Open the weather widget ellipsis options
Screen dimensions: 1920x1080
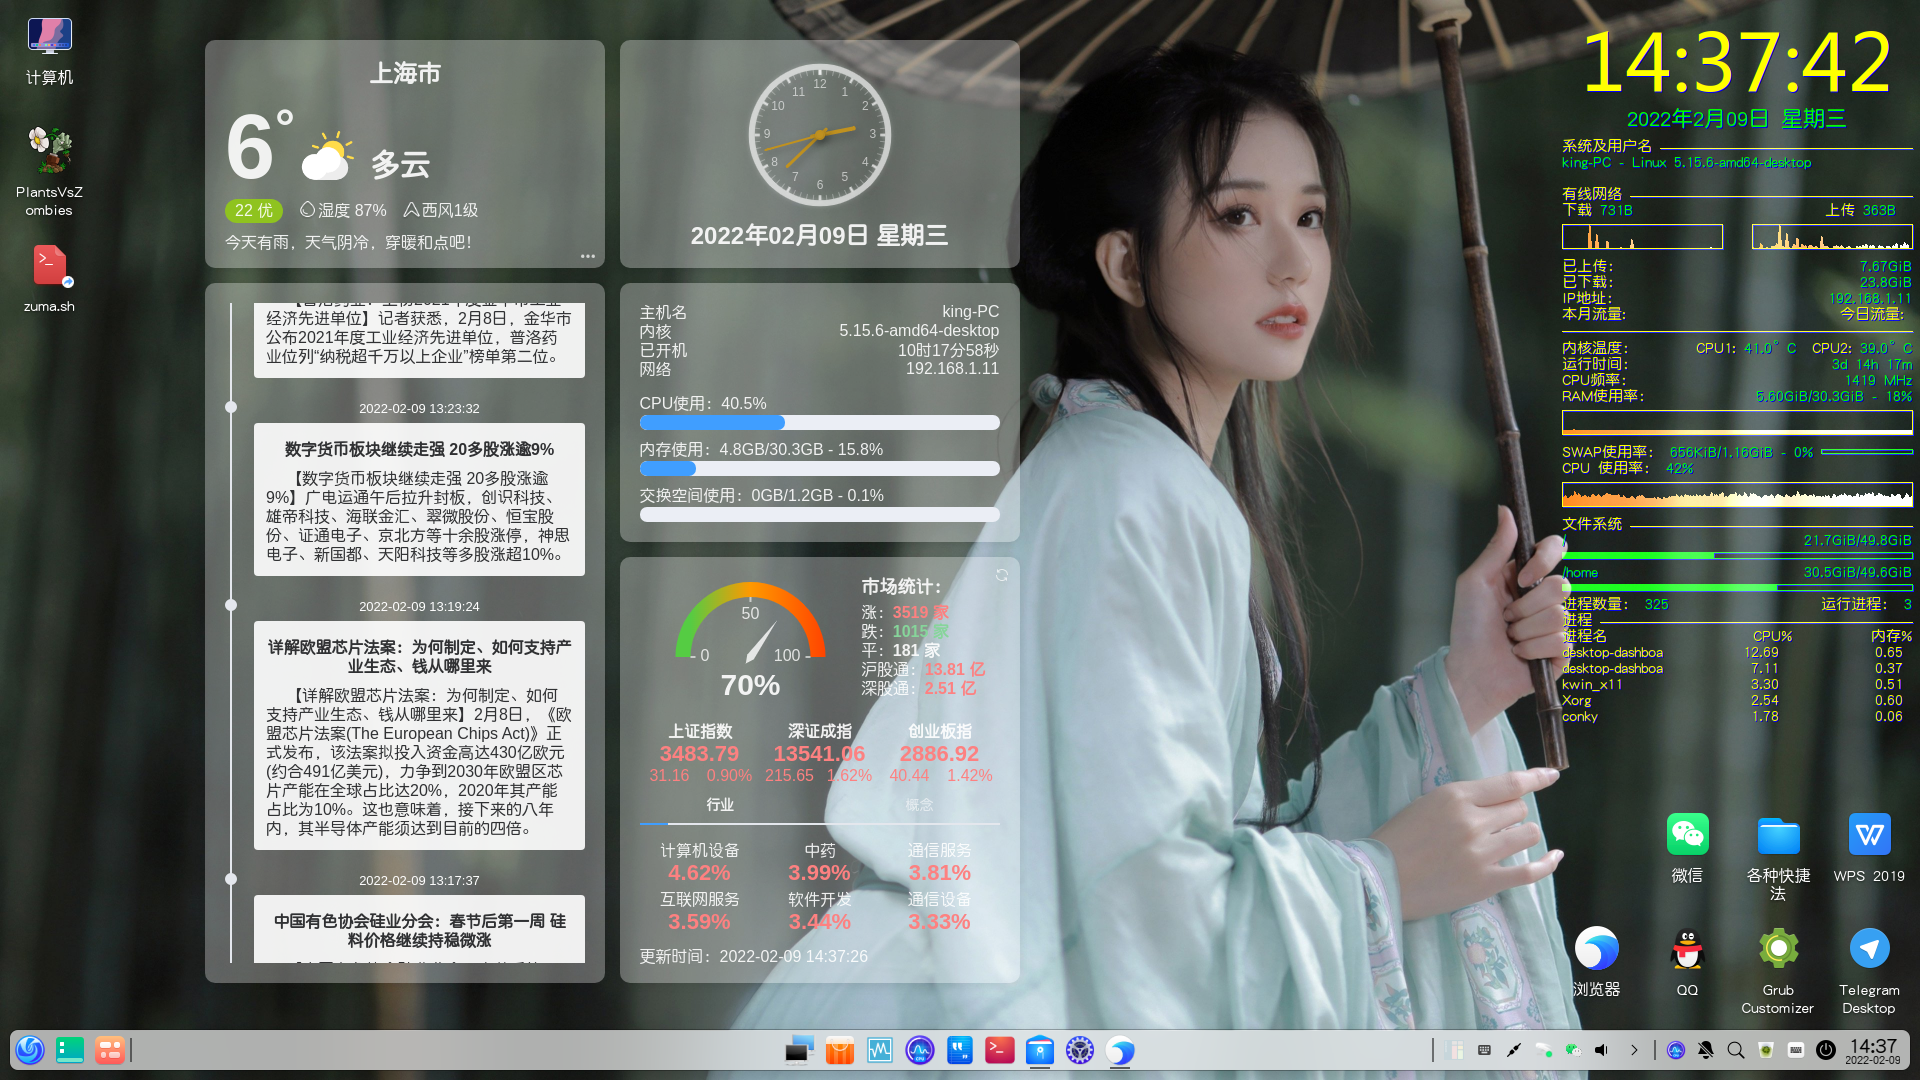[x=588, y=256]
